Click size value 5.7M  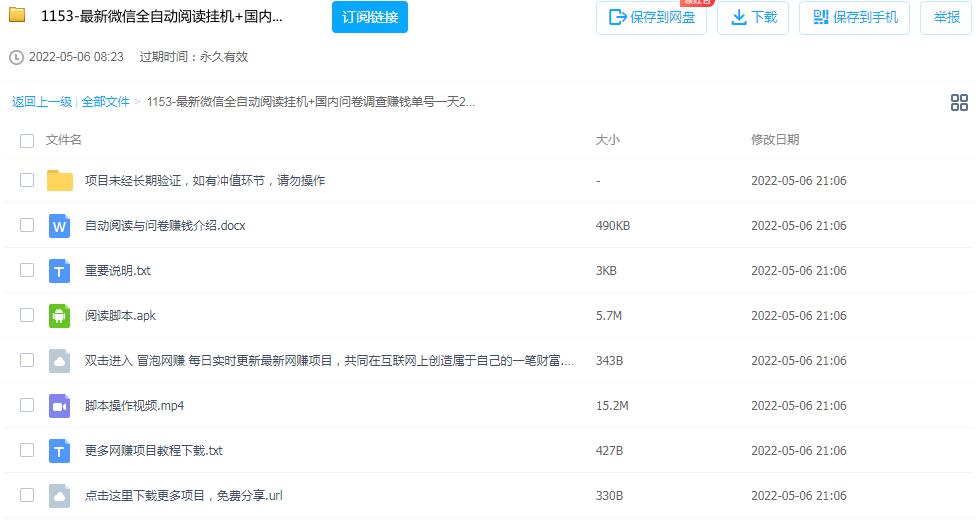[609, 316]
